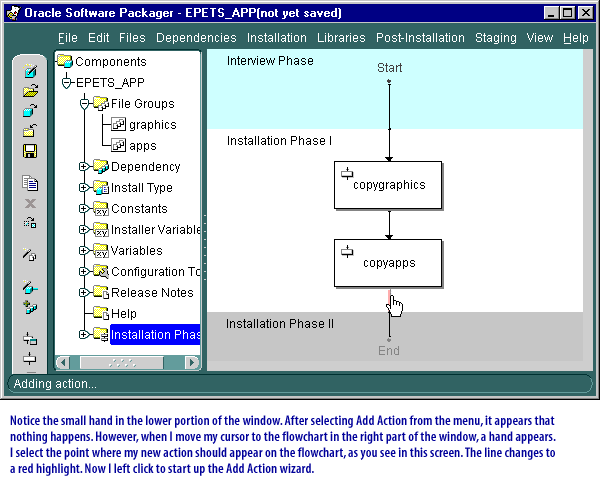
Task: Click the Help folder icon in tree
Action: click(101, 313)
